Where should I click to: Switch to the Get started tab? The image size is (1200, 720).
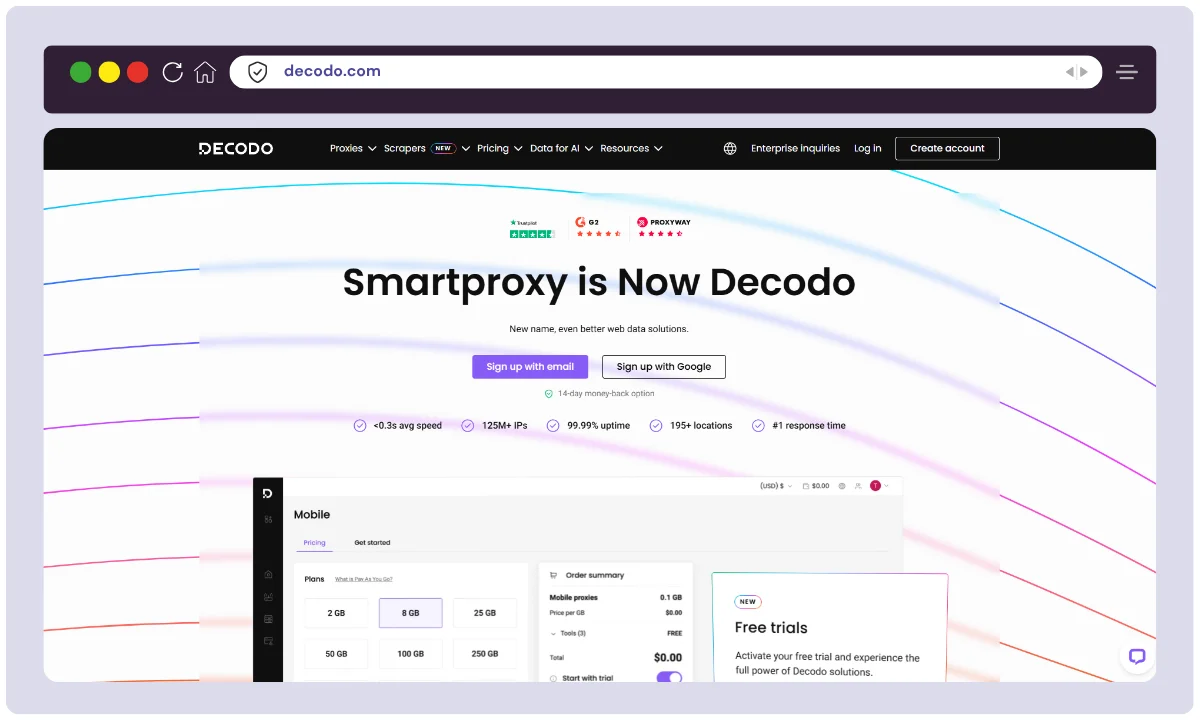pyautogui.click(x=372, y=543)
